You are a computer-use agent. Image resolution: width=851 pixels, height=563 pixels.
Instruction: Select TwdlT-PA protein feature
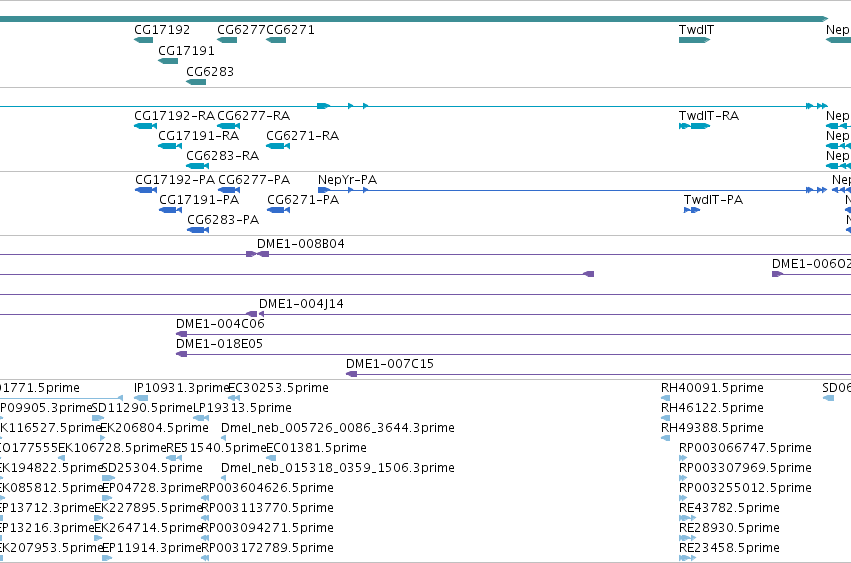(692, 210)
